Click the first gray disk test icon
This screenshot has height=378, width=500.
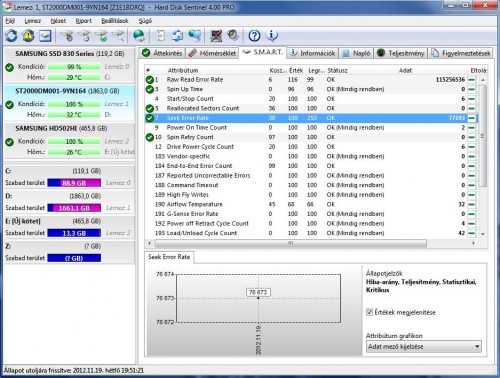coord(68,35)
